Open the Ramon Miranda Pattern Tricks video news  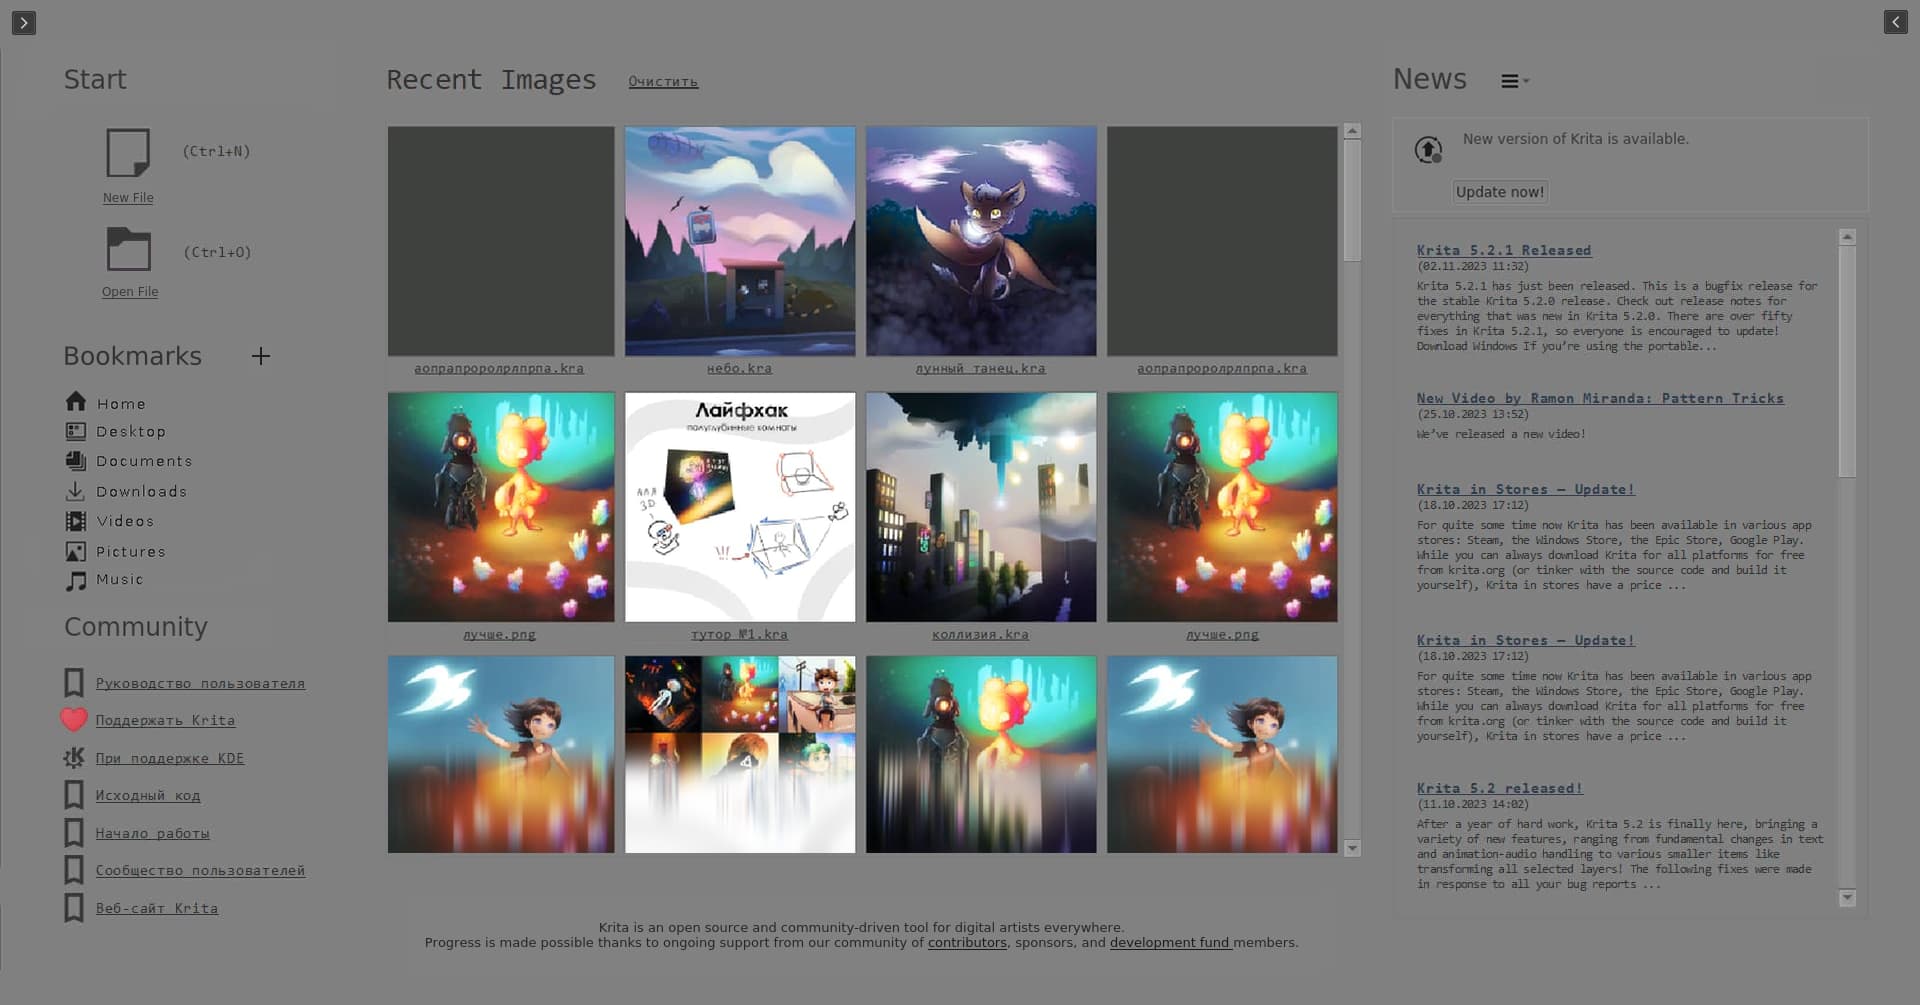click(1600, 399)
